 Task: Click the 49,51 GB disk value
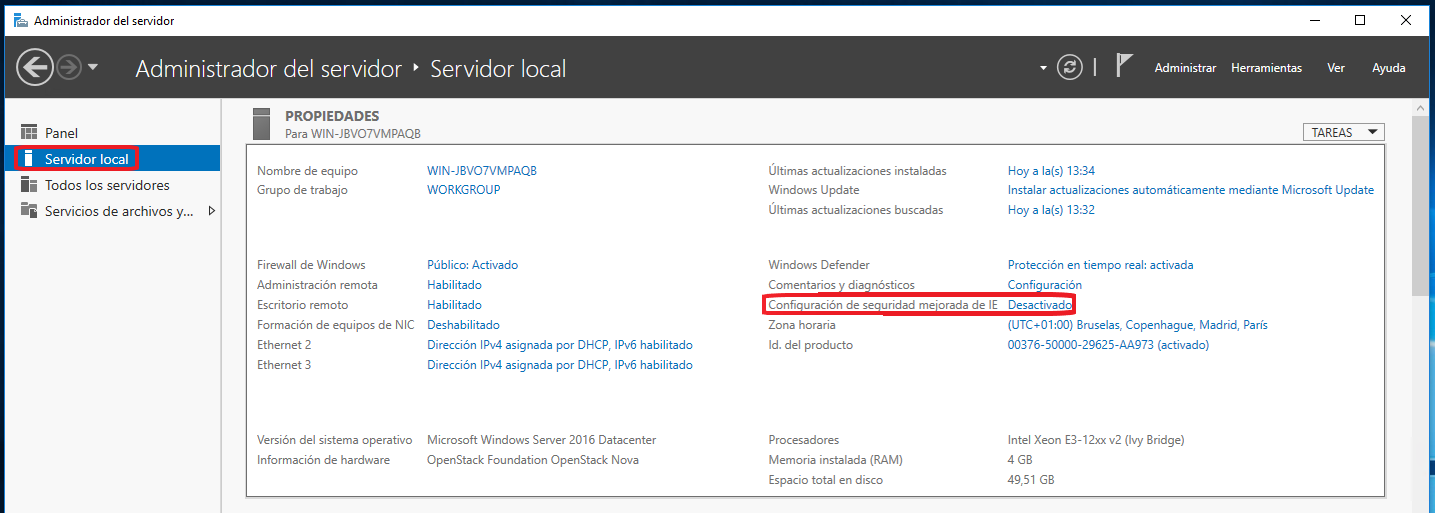(1031, 480)
